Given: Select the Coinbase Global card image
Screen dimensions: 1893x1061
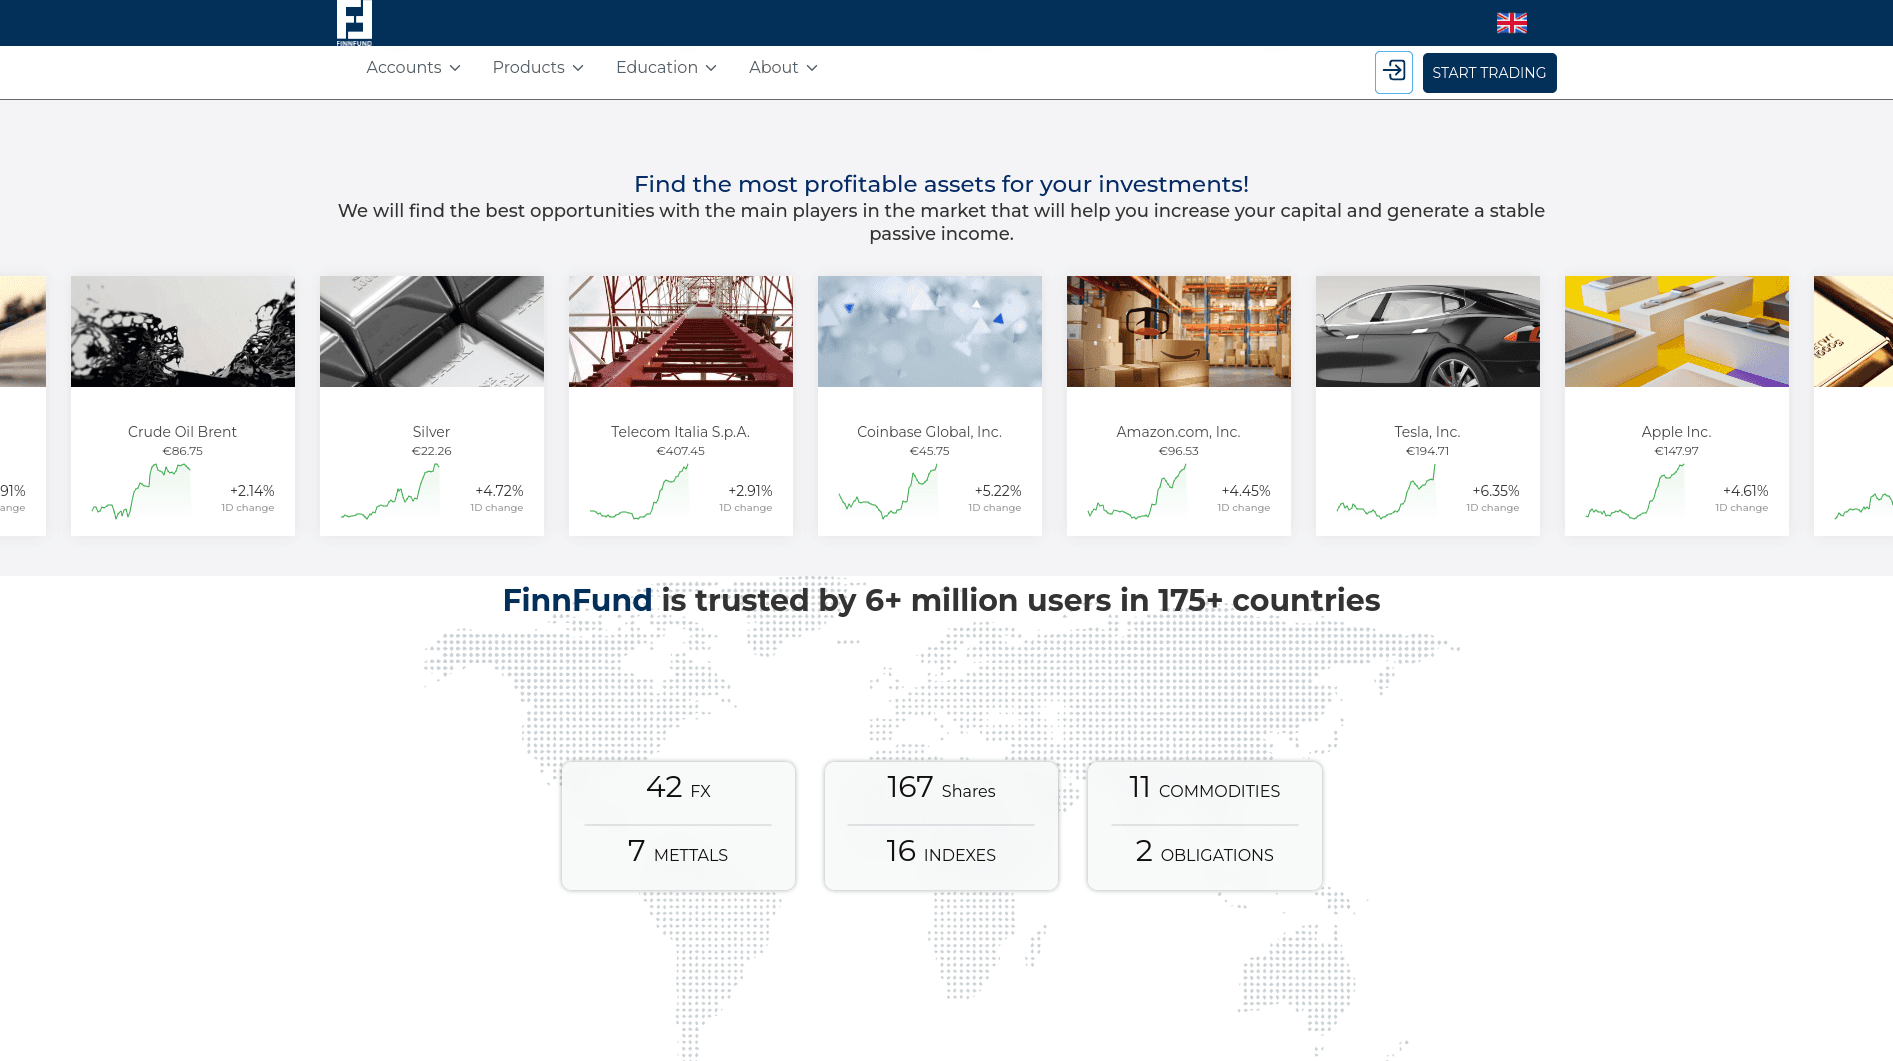Looking at the screenshot, I should 930,331.
